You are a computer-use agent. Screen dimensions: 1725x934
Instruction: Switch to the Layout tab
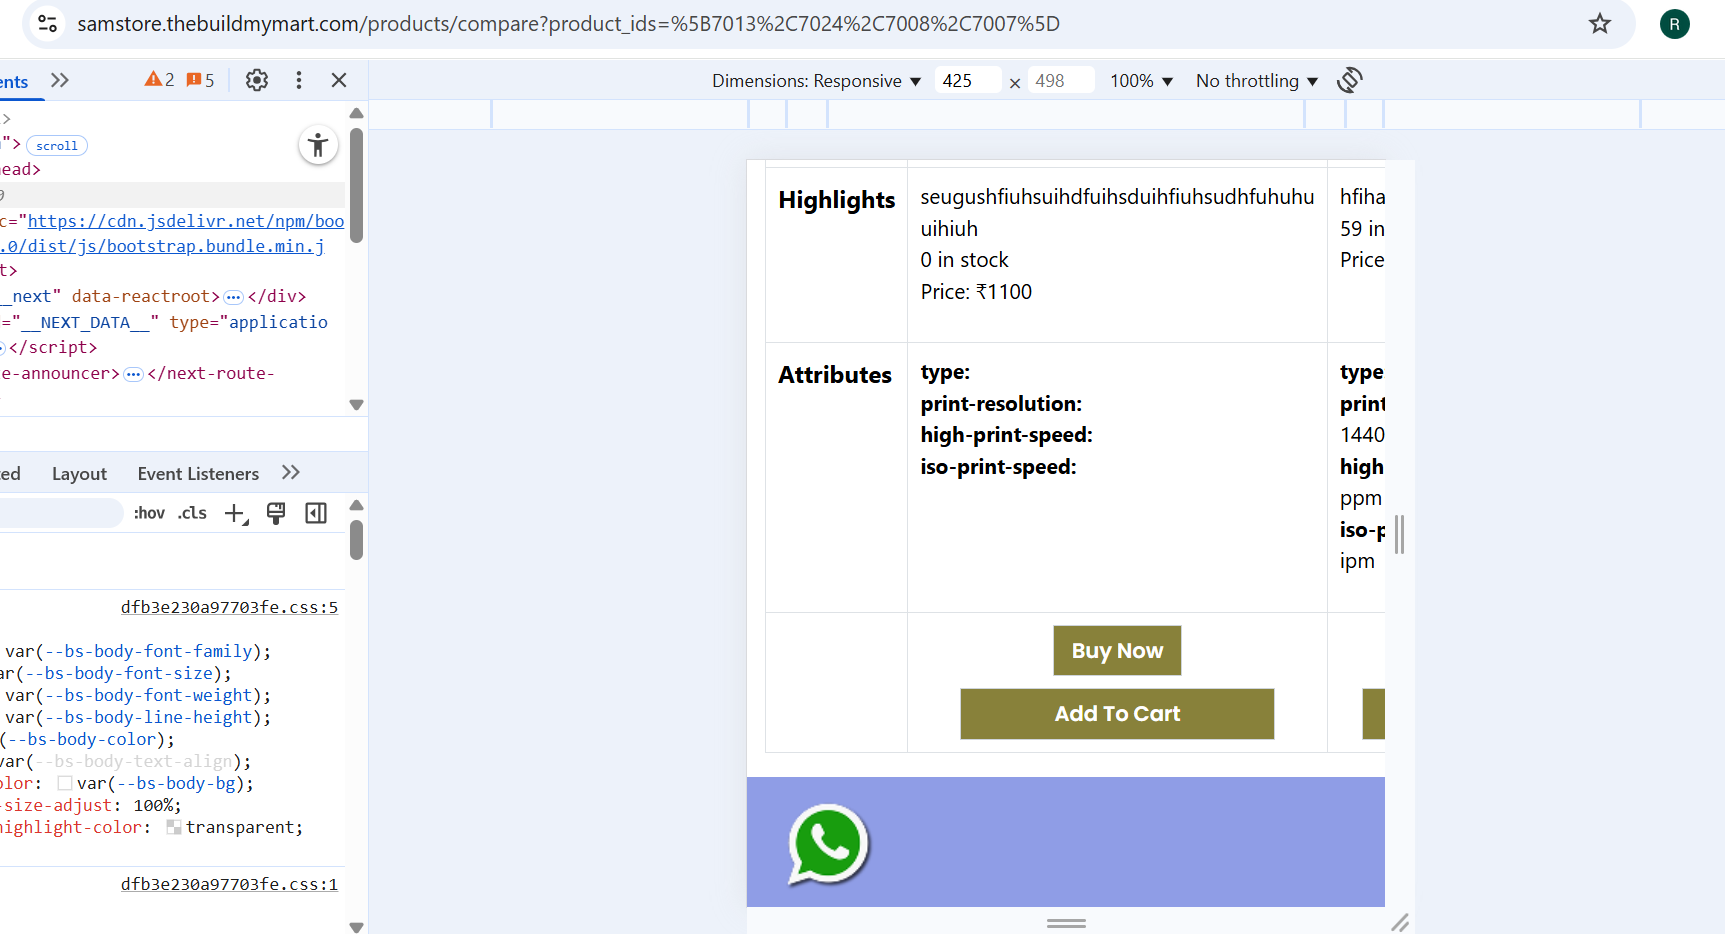(79, 474)
